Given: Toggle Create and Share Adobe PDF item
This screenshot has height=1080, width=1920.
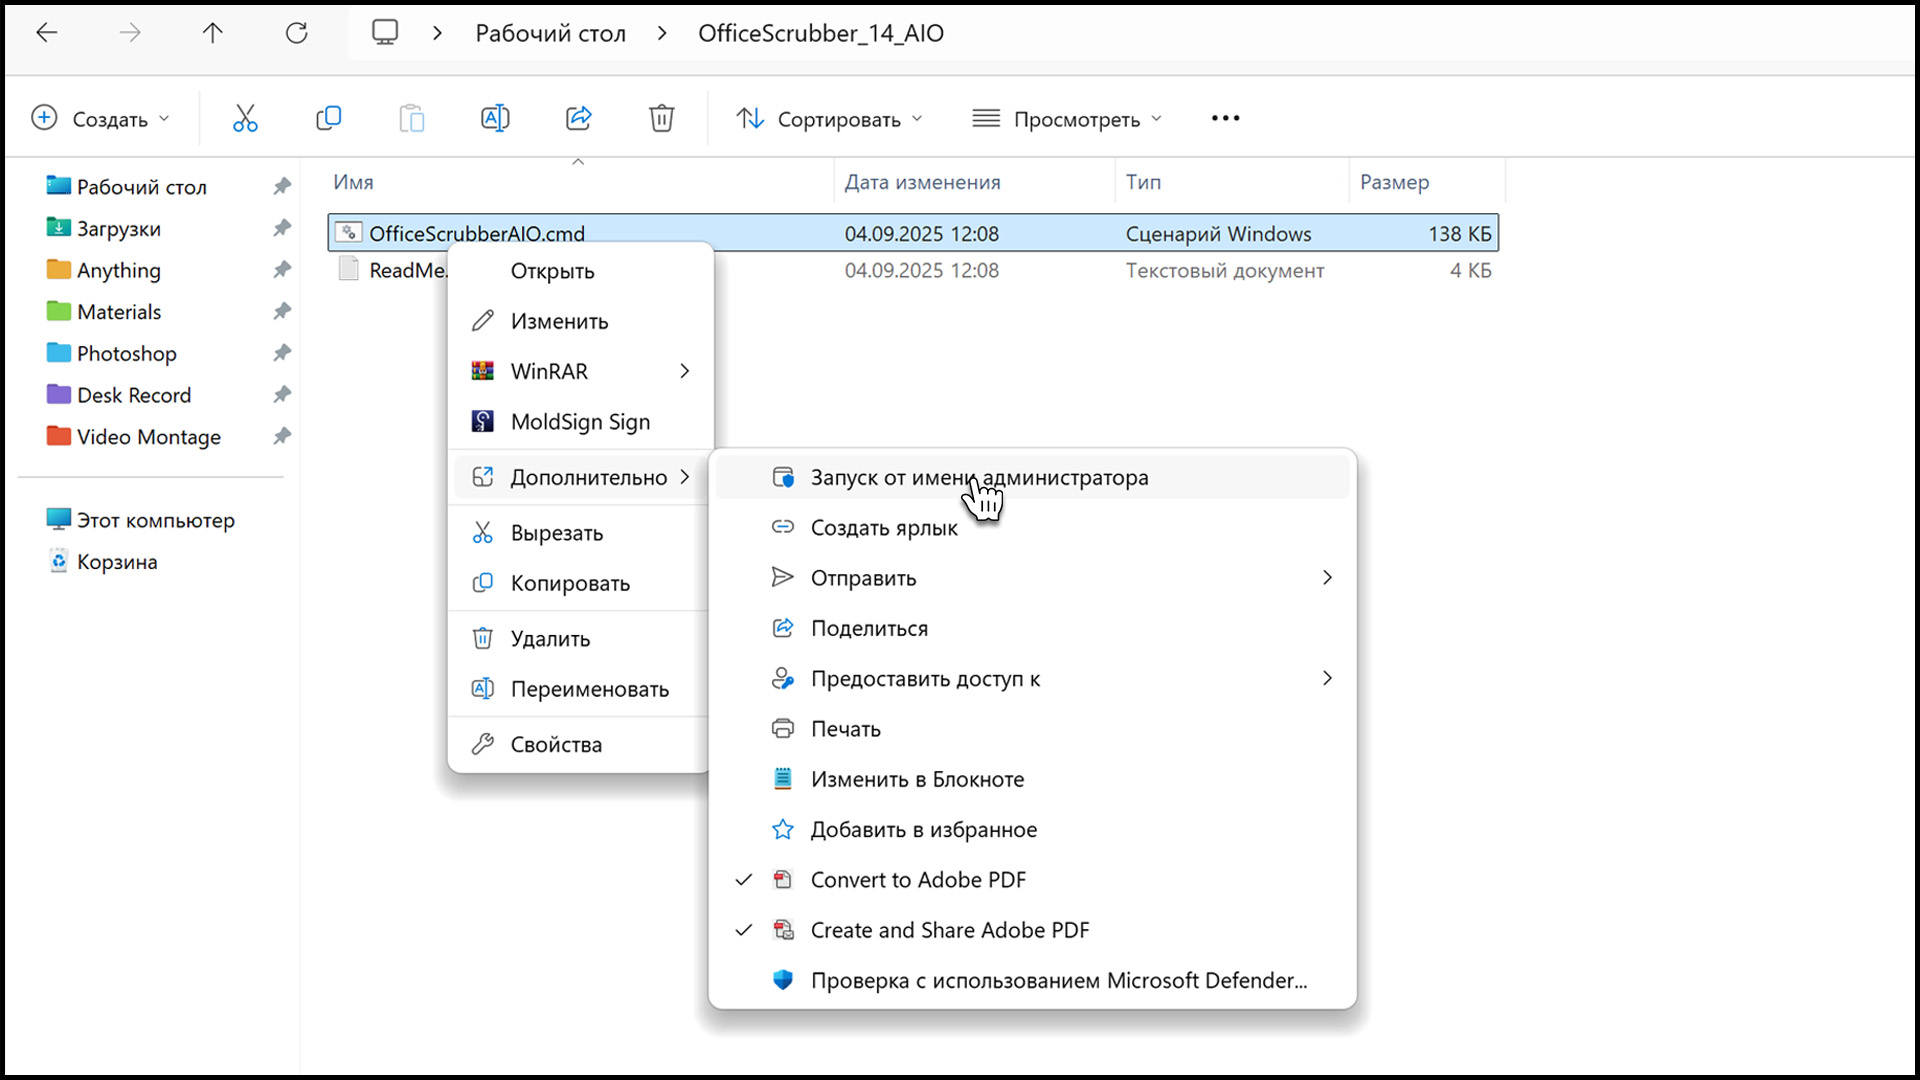Looking at the screenshot, I should pos(949,930).
